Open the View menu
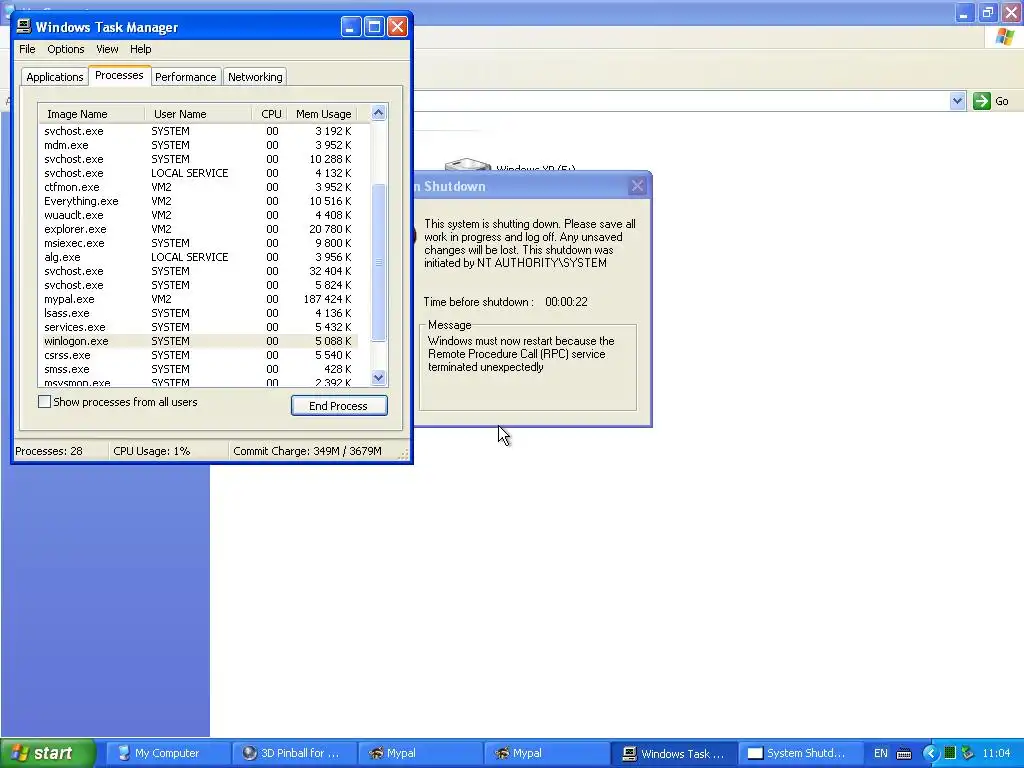This screenshot has width=1024, height=768. click(107, 49)
